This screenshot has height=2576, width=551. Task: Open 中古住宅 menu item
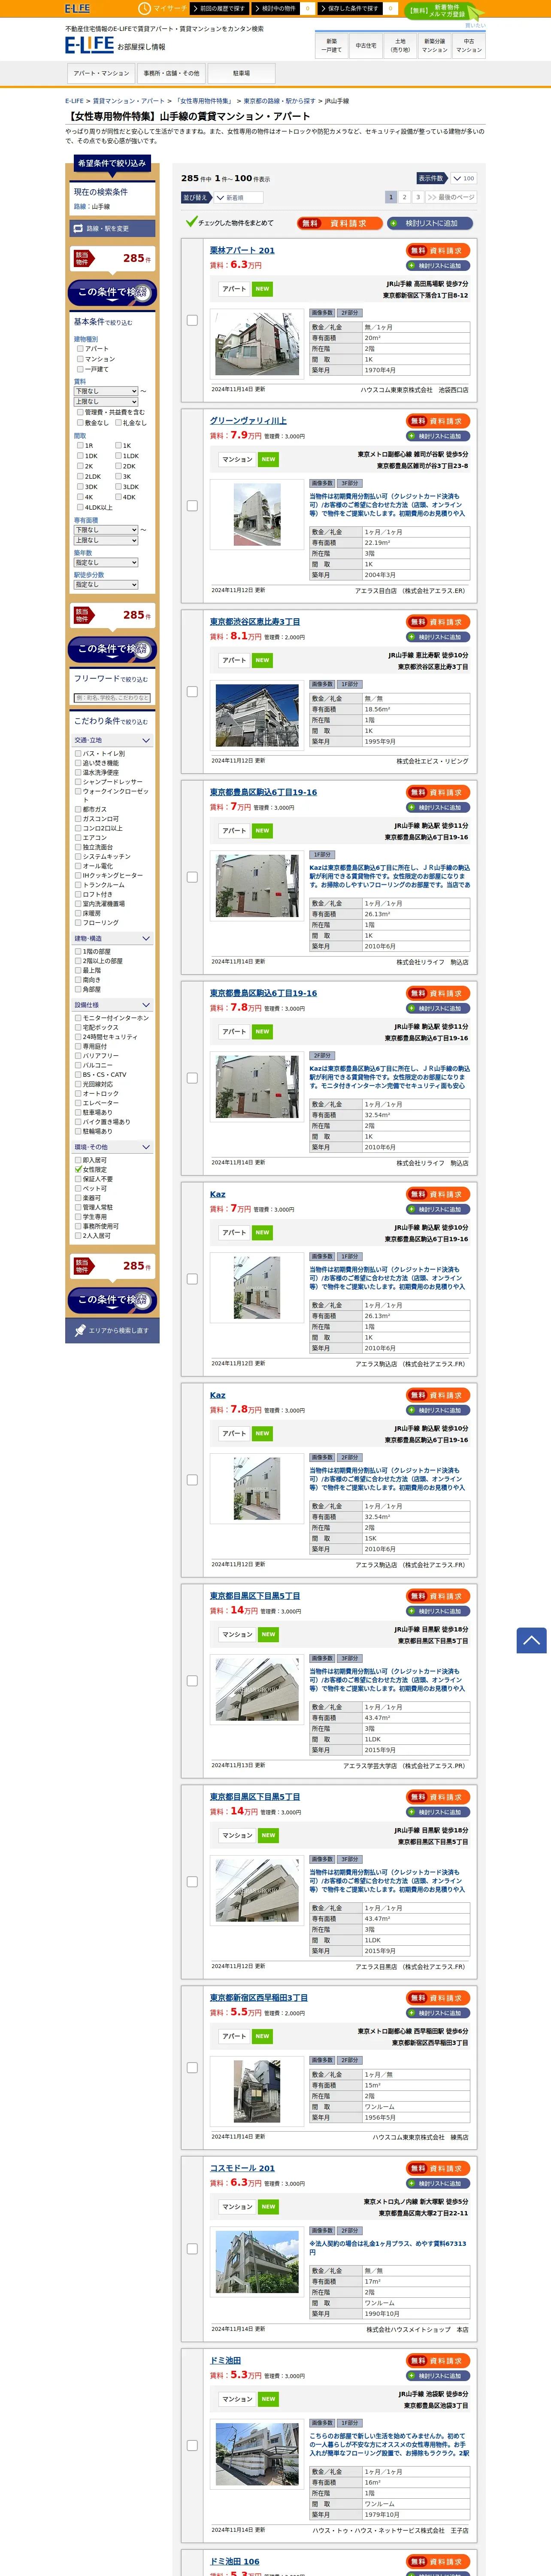[x=366, y=45]
